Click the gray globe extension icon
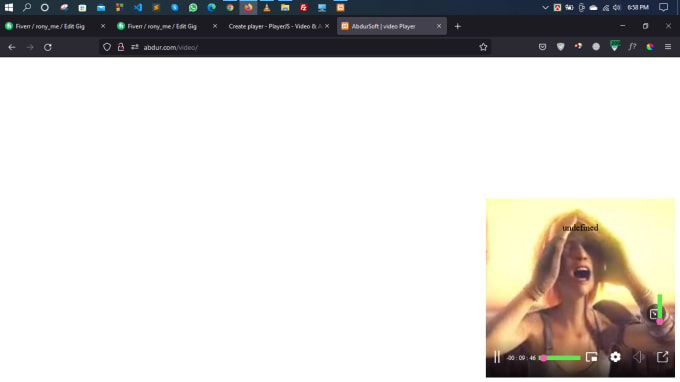This screenshot has height=382, width=680. pyautogui.click(x=596, y=47)
